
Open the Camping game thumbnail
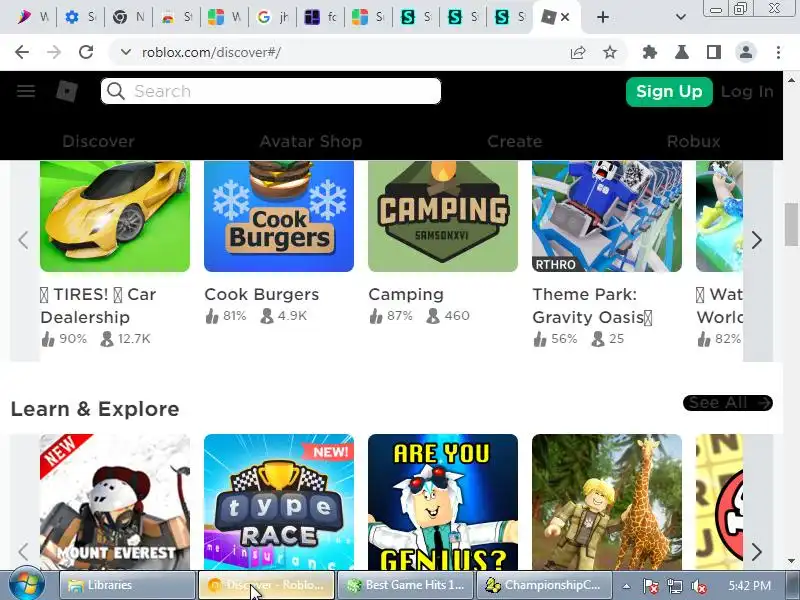pyautogui.click(x=443, y=216)
